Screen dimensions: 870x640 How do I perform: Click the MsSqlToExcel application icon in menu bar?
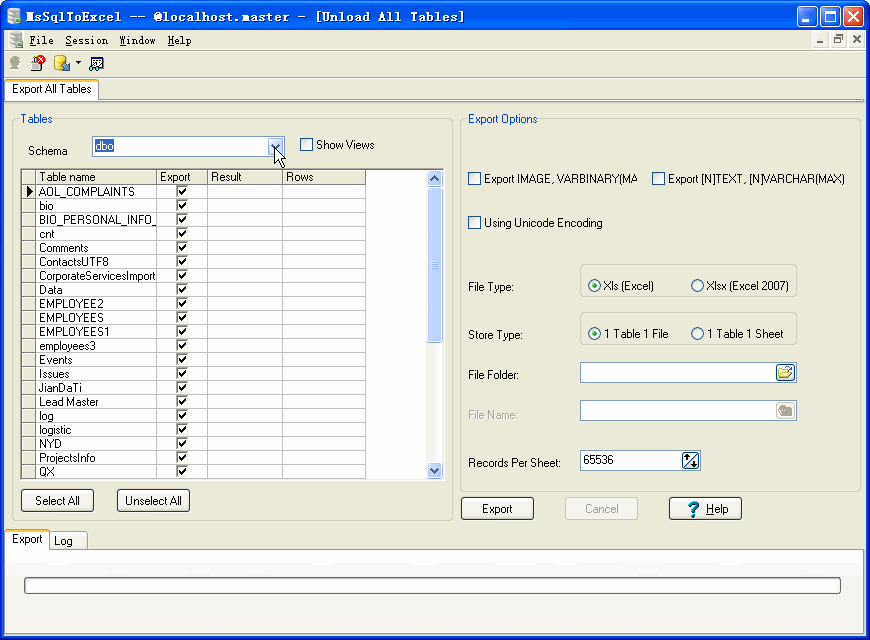pos(16,40)
